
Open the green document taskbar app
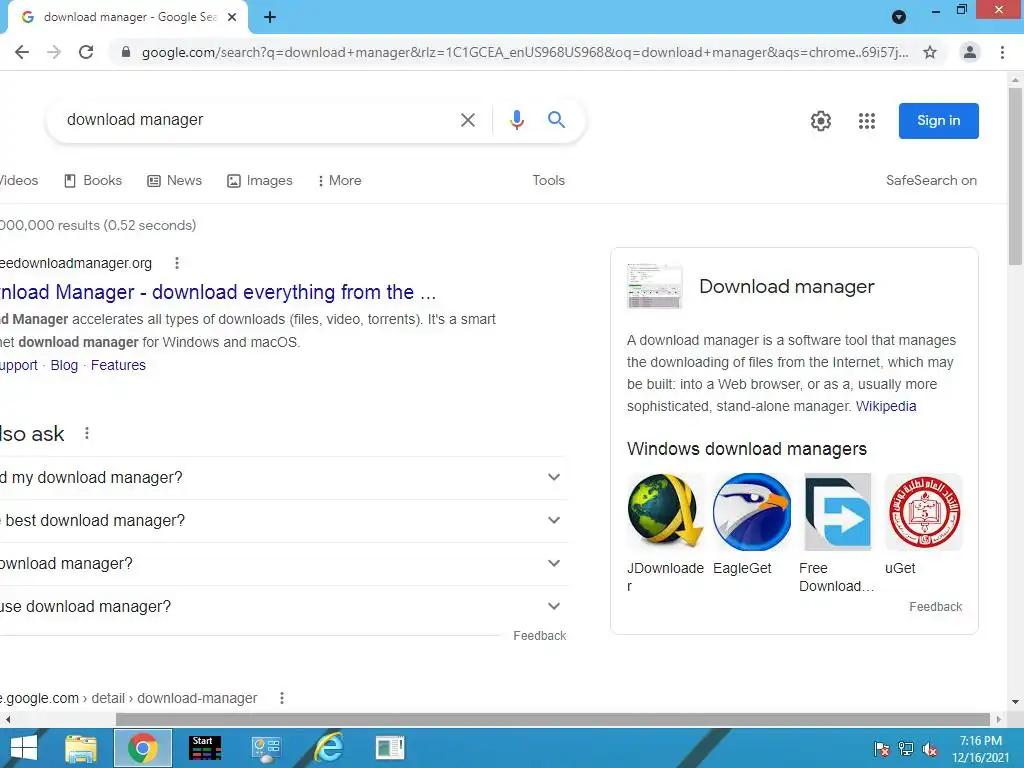390,748
